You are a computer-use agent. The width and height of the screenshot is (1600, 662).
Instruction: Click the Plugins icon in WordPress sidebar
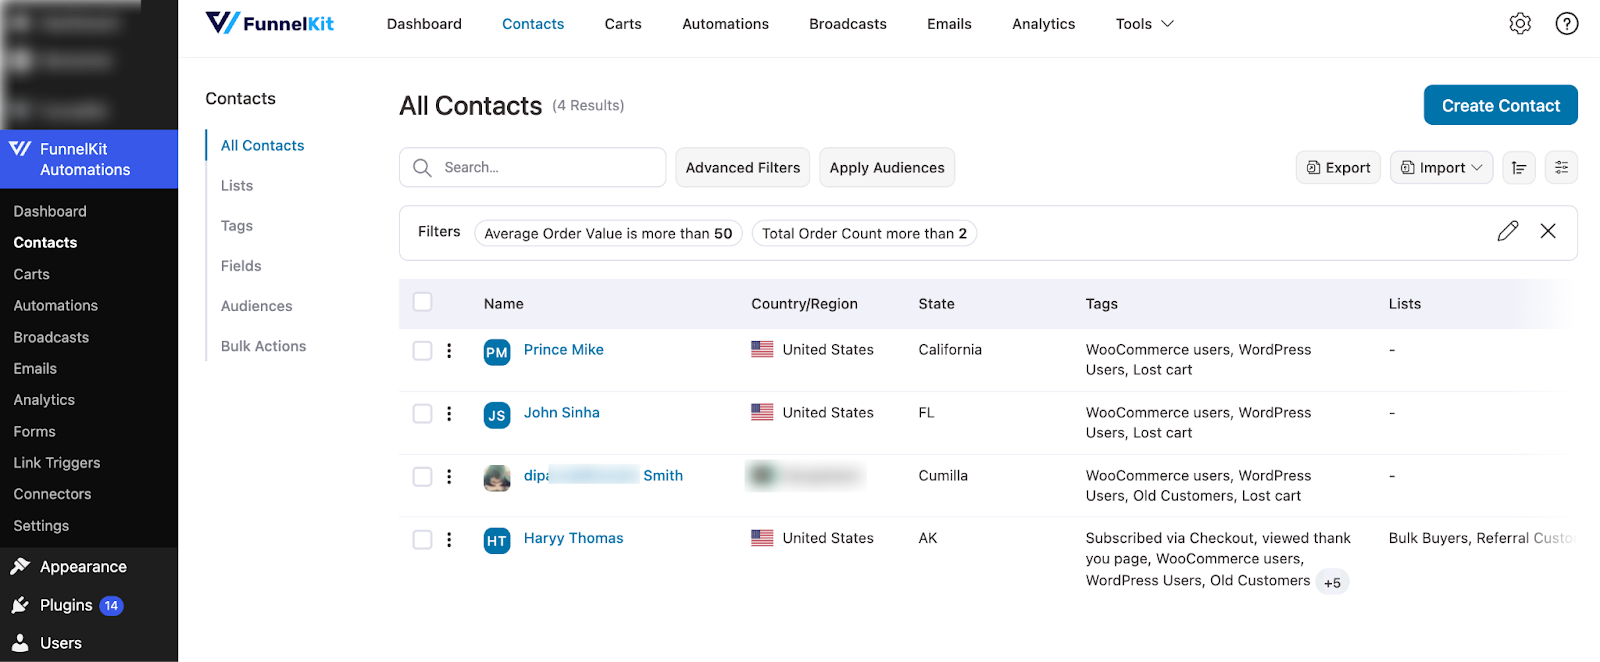(x=20, y=605)
